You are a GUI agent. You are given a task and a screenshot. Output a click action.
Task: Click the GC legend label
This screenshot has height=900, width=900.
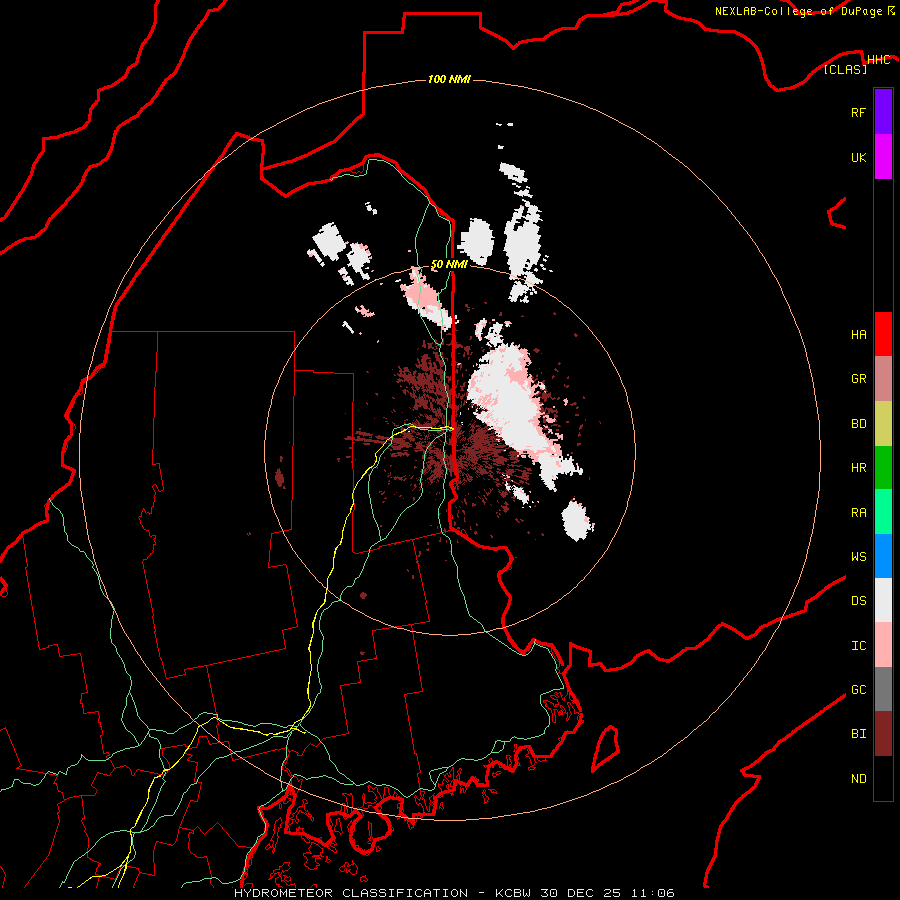pyautogui.click(x=858, y=689)
